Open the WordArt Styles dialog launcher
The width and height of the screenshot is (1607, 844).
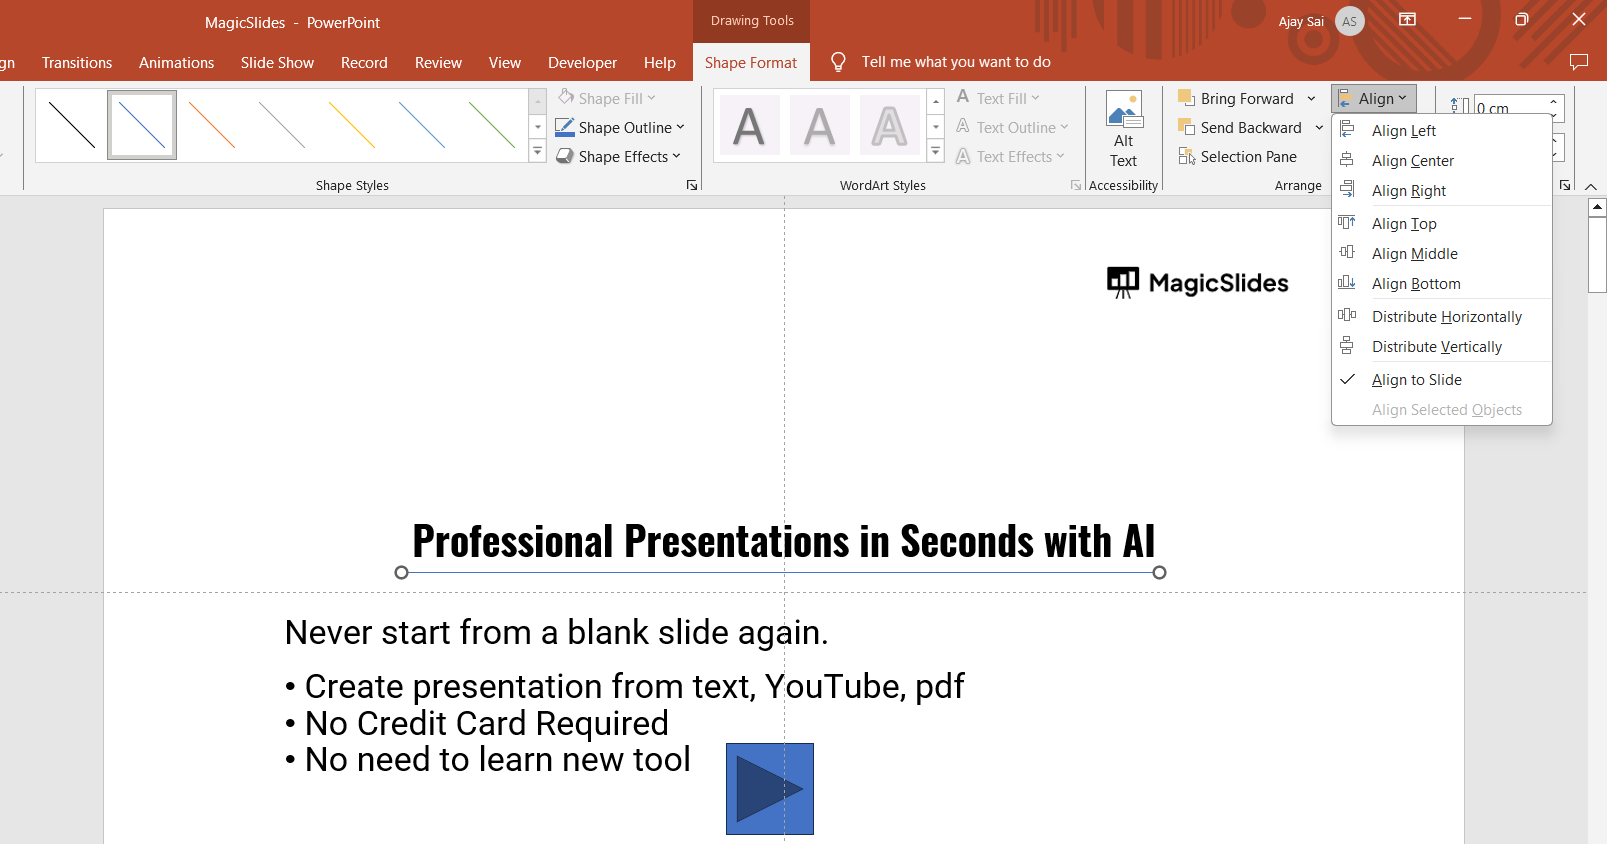pos(1076,185)
